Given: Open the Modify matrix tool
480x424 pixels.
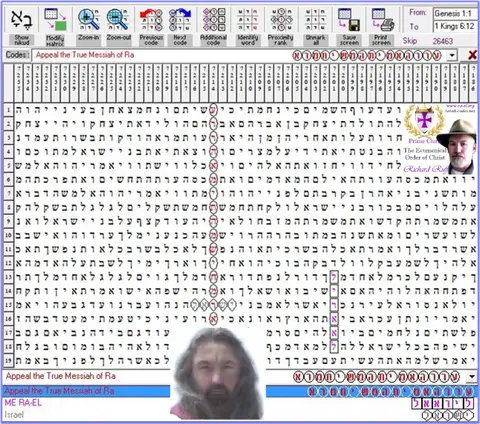Looking at the screenshot, I should click(x=55, y=20).
